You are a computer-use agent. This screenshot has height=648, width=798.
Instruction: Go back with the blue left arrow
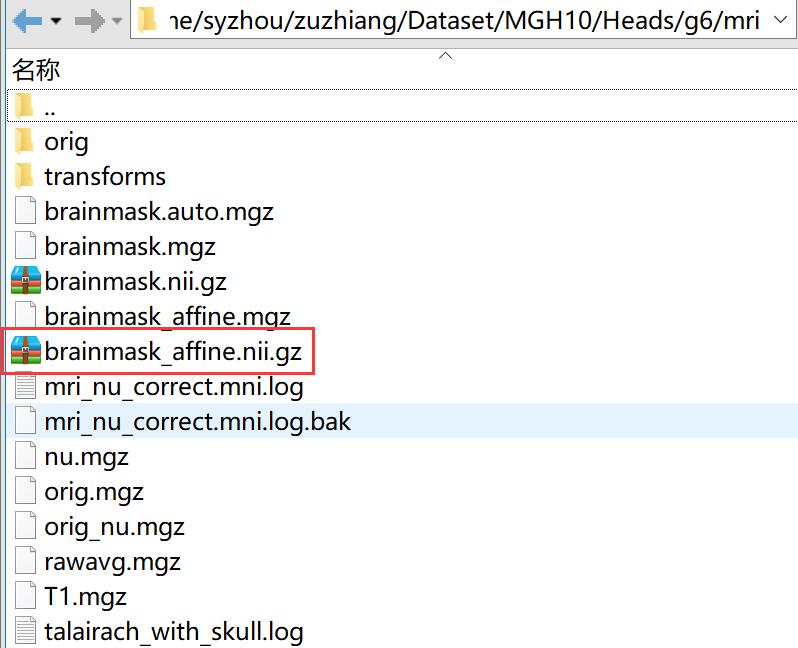(x=27, y=21)
